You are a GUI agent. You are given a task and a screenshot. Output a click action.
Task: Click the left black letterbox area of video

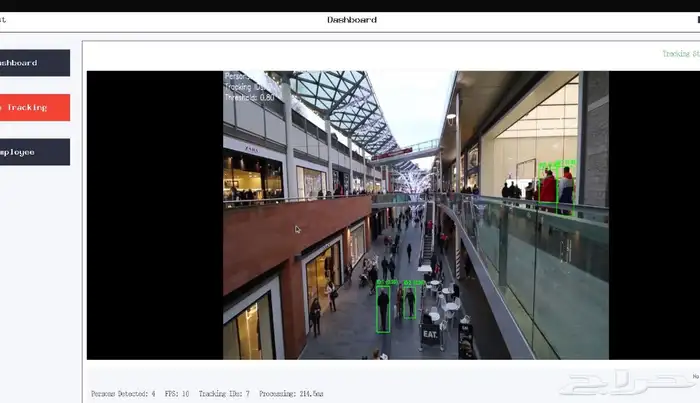155,215
